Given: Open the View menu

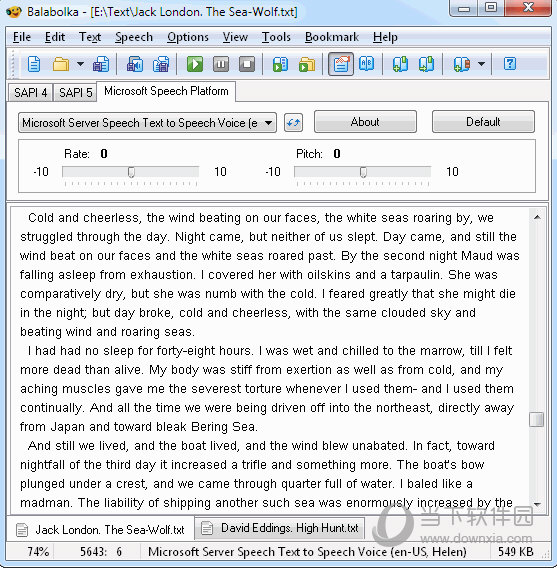Looking at the screenshot, I should coord(235,37).
